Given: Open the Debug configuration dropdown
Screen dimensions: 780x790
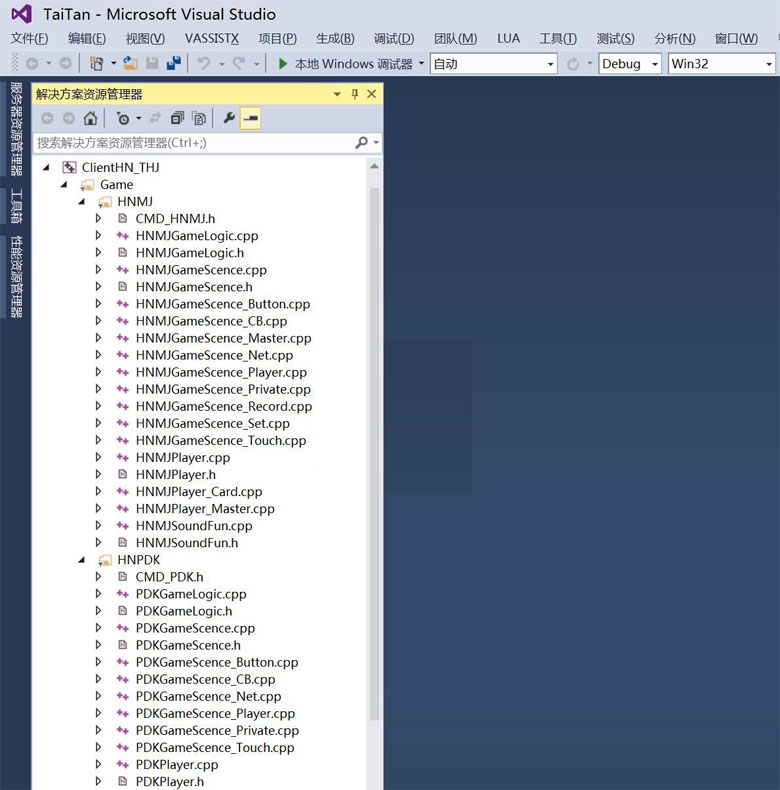Looking at the screenshot, I should click(x=630, y=63).
